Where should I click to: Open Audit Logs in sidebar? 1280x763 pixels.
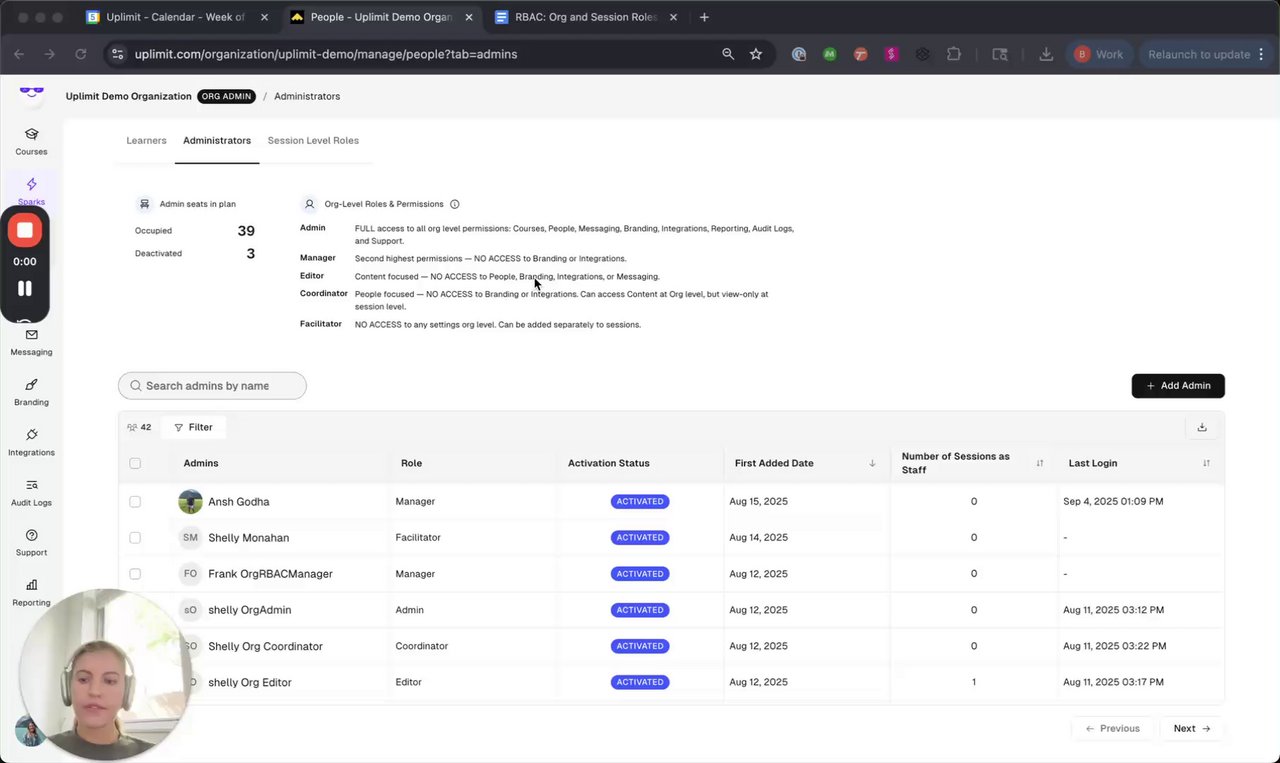31,491
